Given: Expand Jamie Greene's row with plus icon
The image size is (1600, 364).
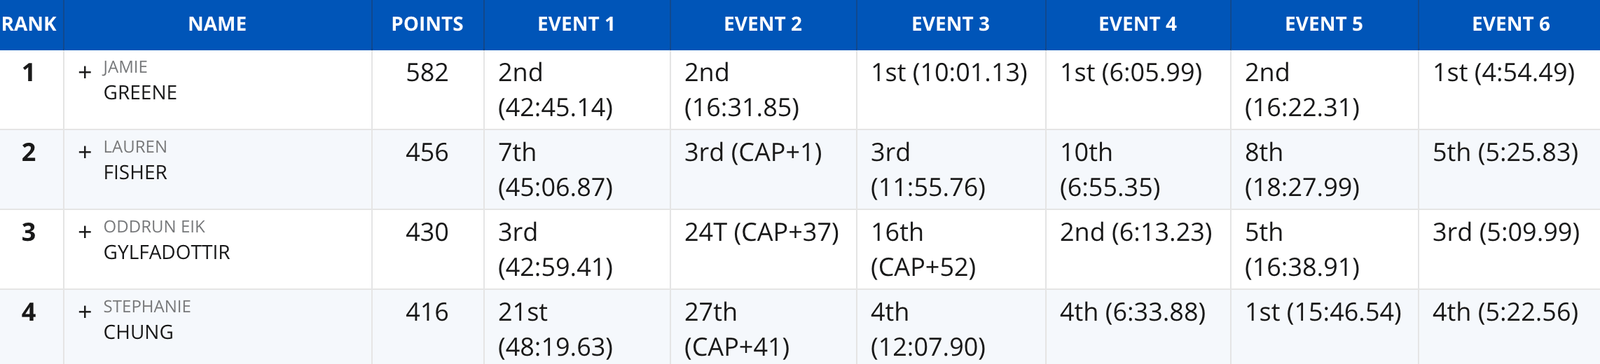Looking at the screenshot, I should (85, 73).
